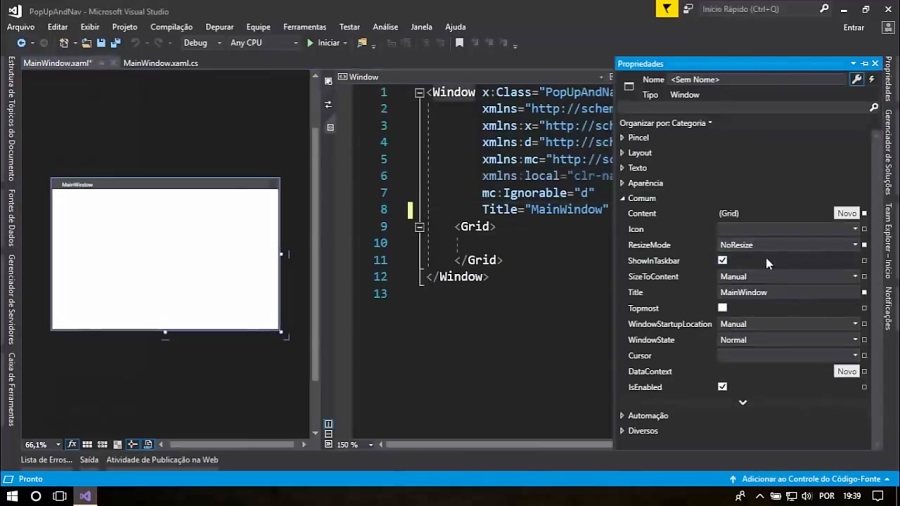The height and width of the screenshot is (506, 900).
Task: Click the feedback icon next to the flag
Action: (688, 9)
